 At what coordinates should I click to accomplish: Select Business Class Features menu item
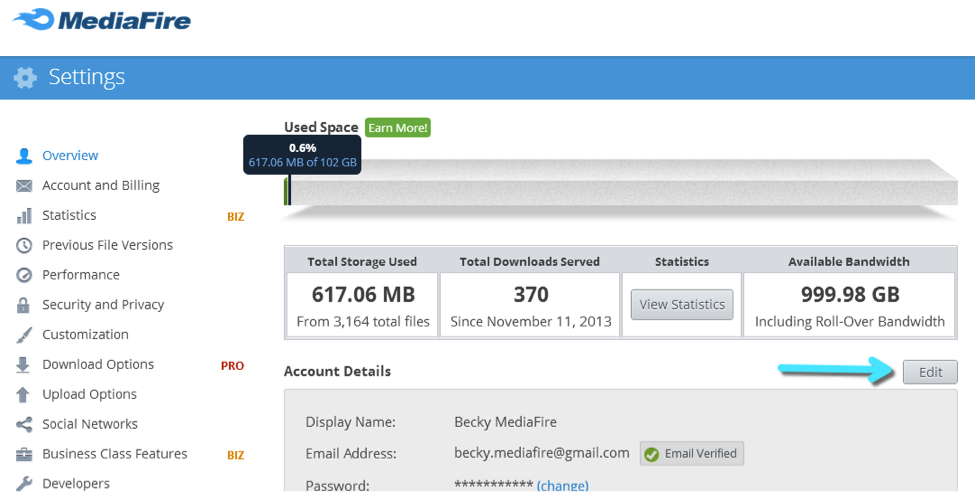114,454
